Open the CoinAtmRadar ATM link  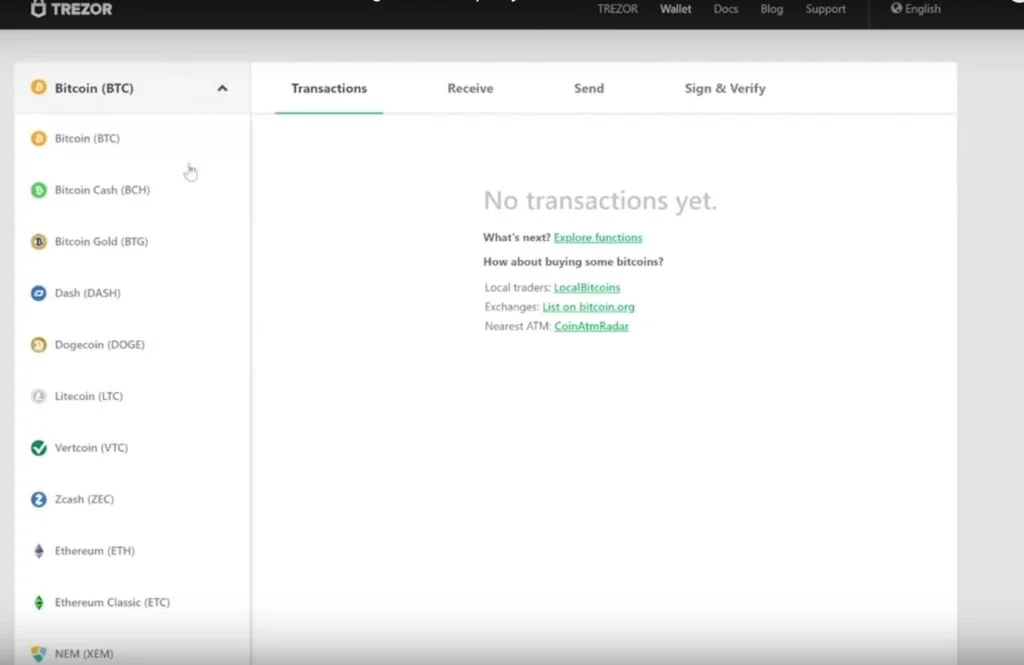pyautogui.click(x=591, y=326)
